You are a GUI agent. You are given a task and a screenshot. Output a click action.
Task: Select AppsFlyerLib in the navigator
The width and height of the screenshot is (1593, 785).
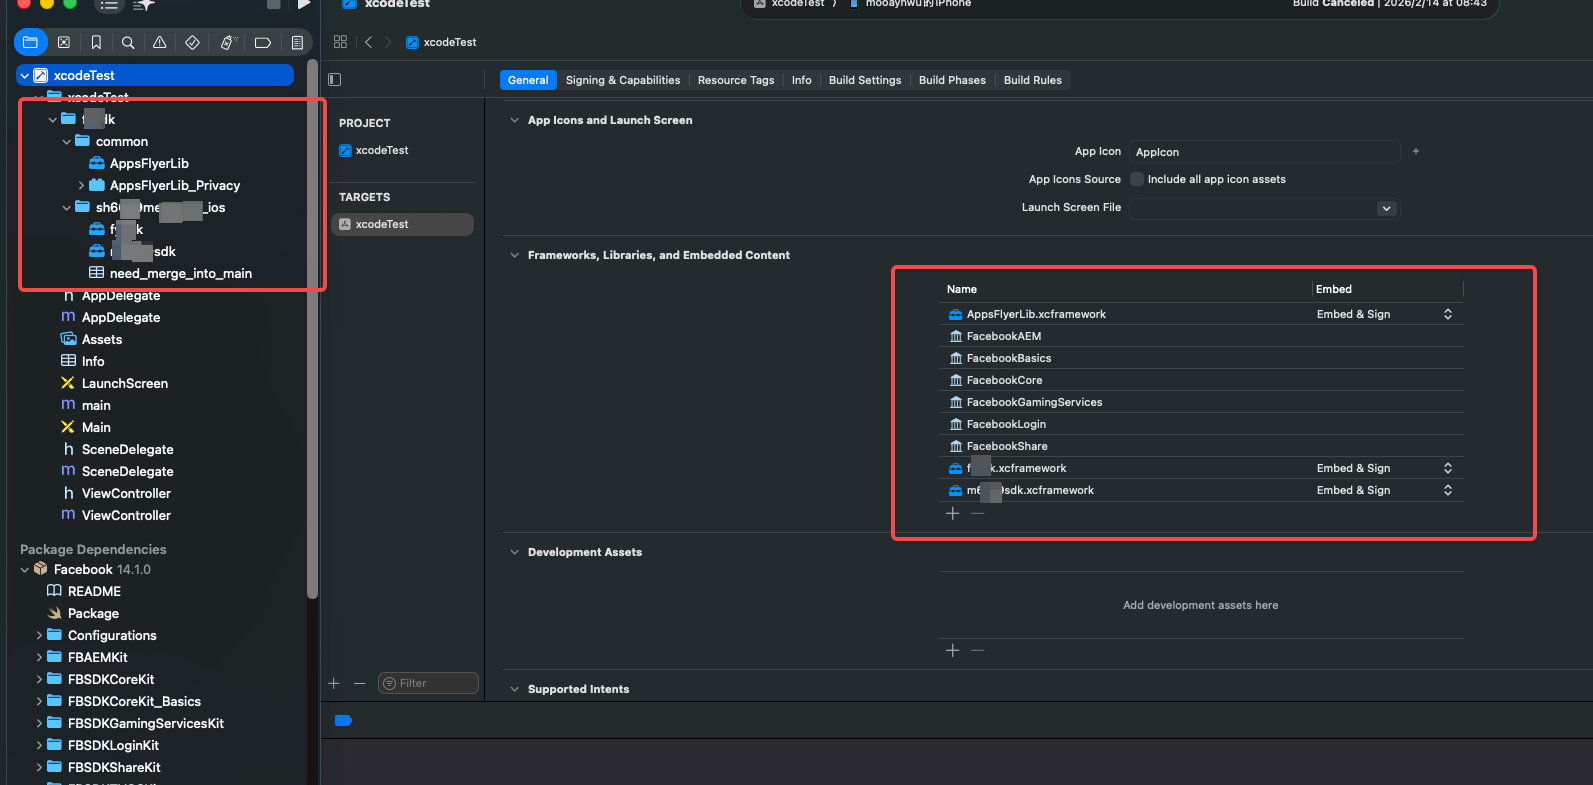(149, 164)
